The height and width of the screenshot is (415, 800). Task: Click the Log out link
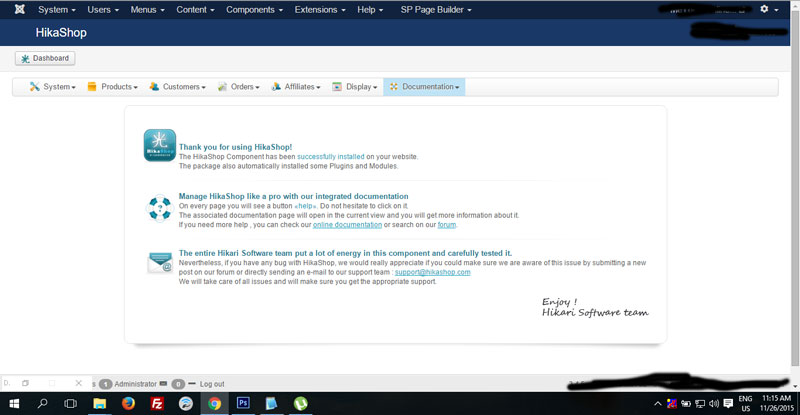(212, 384)
